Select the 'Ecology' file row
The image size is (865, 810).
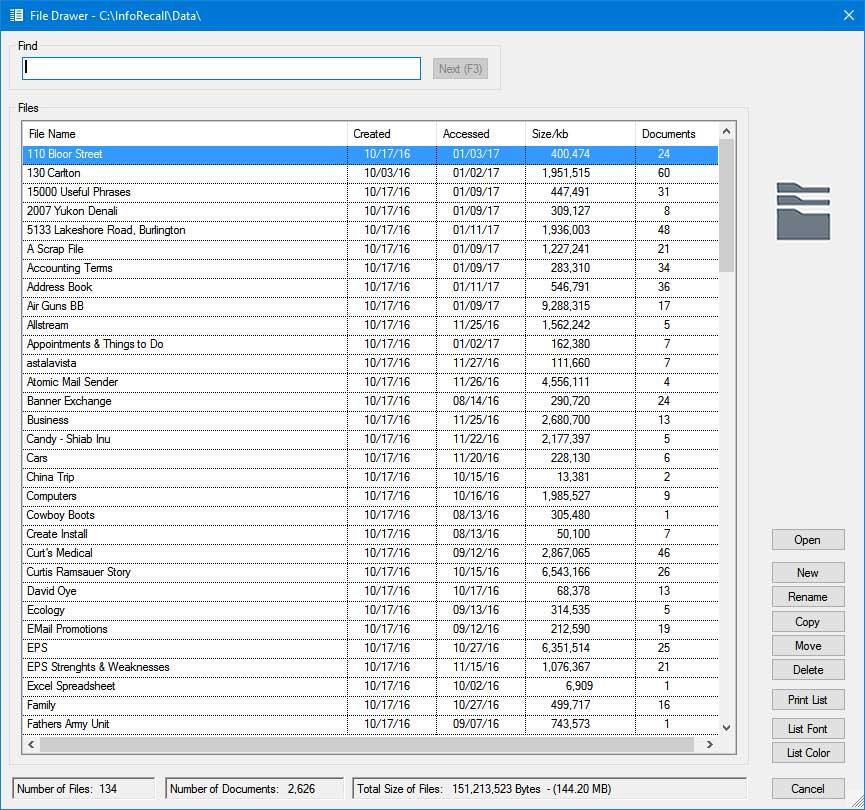coord(370,610)
